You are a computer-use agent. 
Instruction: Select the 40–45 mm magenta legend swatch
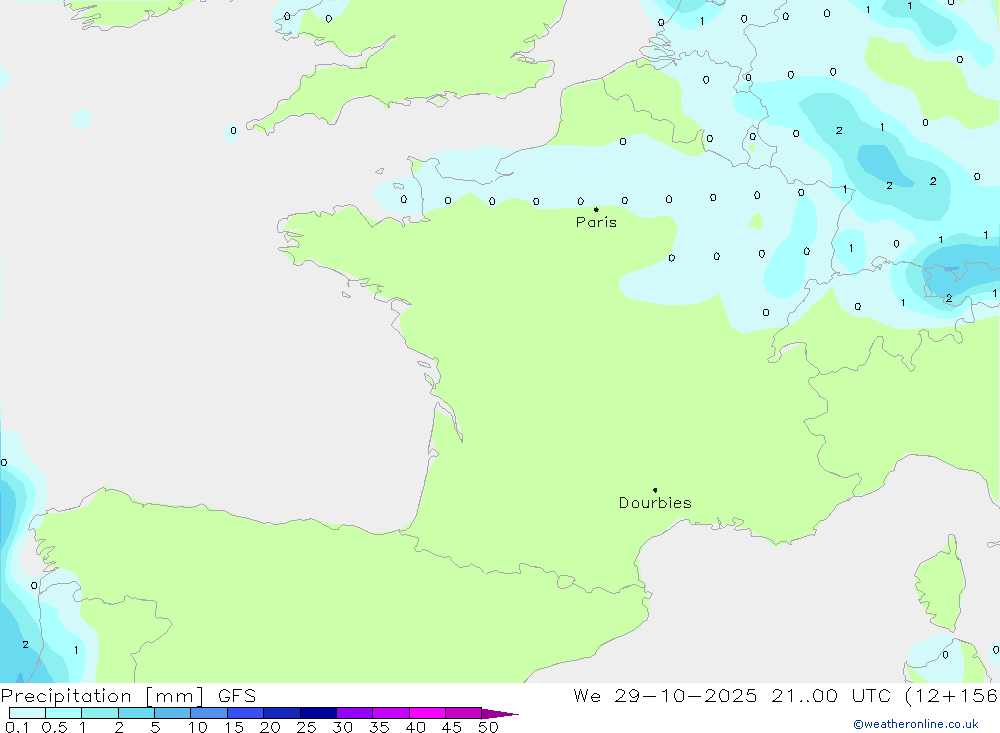pyautogui.click(x=427, y=713)
